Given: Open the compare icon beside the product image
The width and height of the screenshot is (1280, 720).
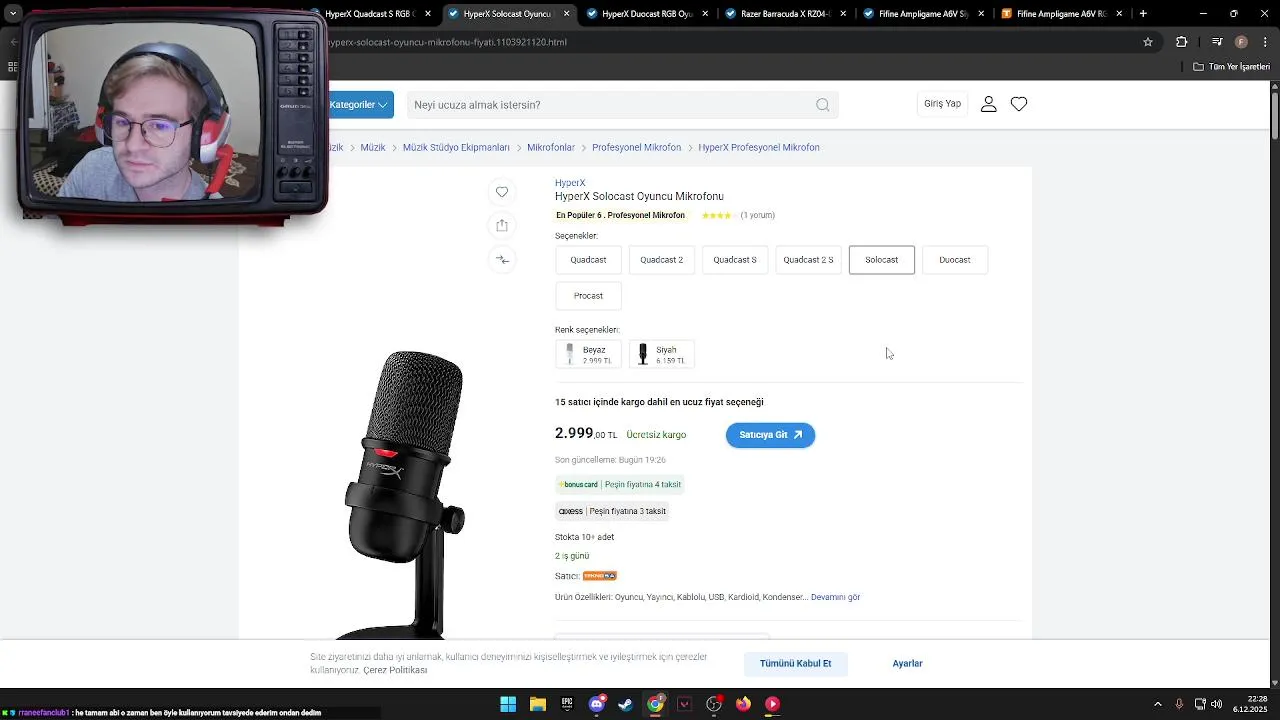Looking at the screenshot, I should [502, 260].
